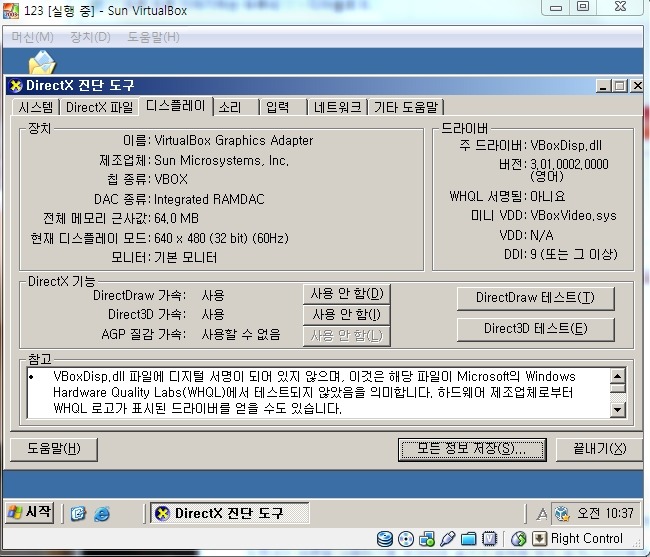650x557 pixels.
Task: Click the notes scrollbar up arrow
Action: (618, 376)
